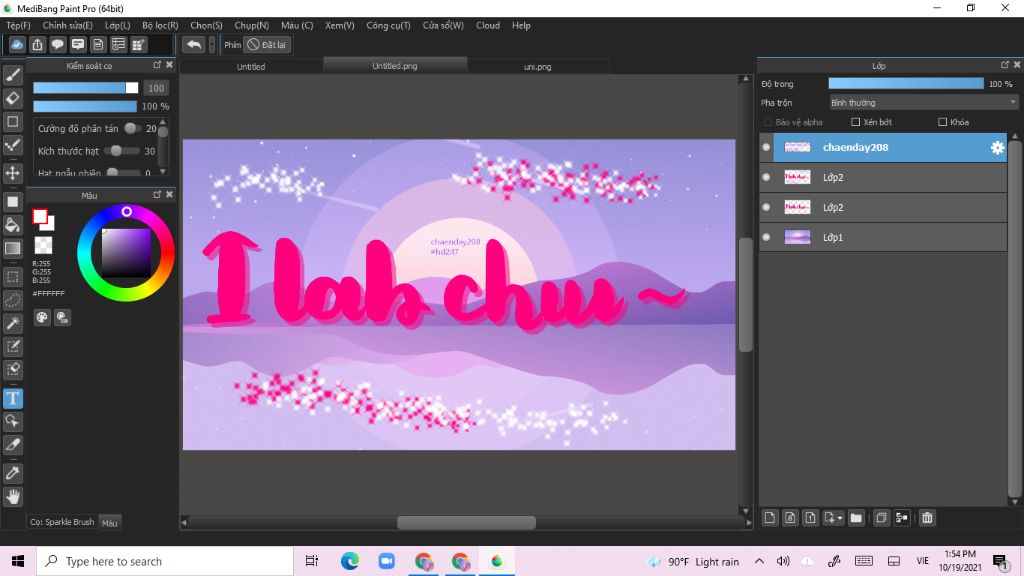Viewport: 1024px width, 576px height.
Task: Select the Move tool
Action: pyautogui.click(x=12, y=173)
